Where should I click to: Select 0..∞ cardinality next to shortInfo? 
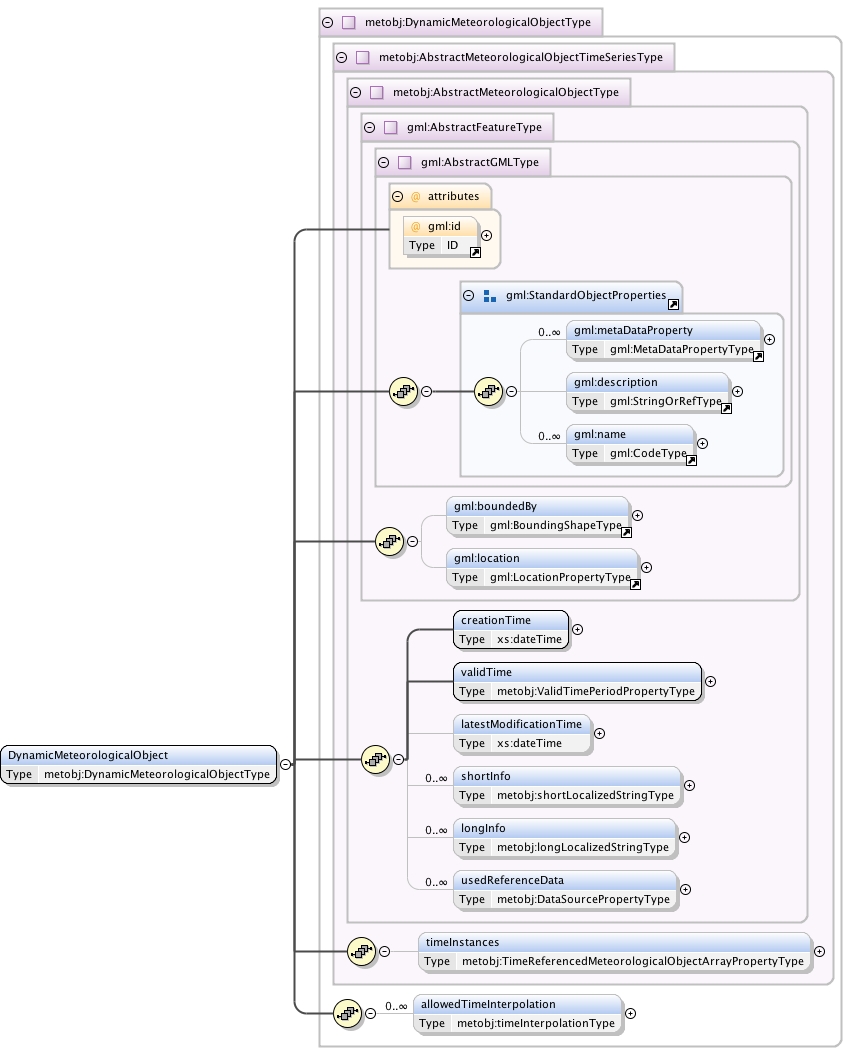point(436,778)
